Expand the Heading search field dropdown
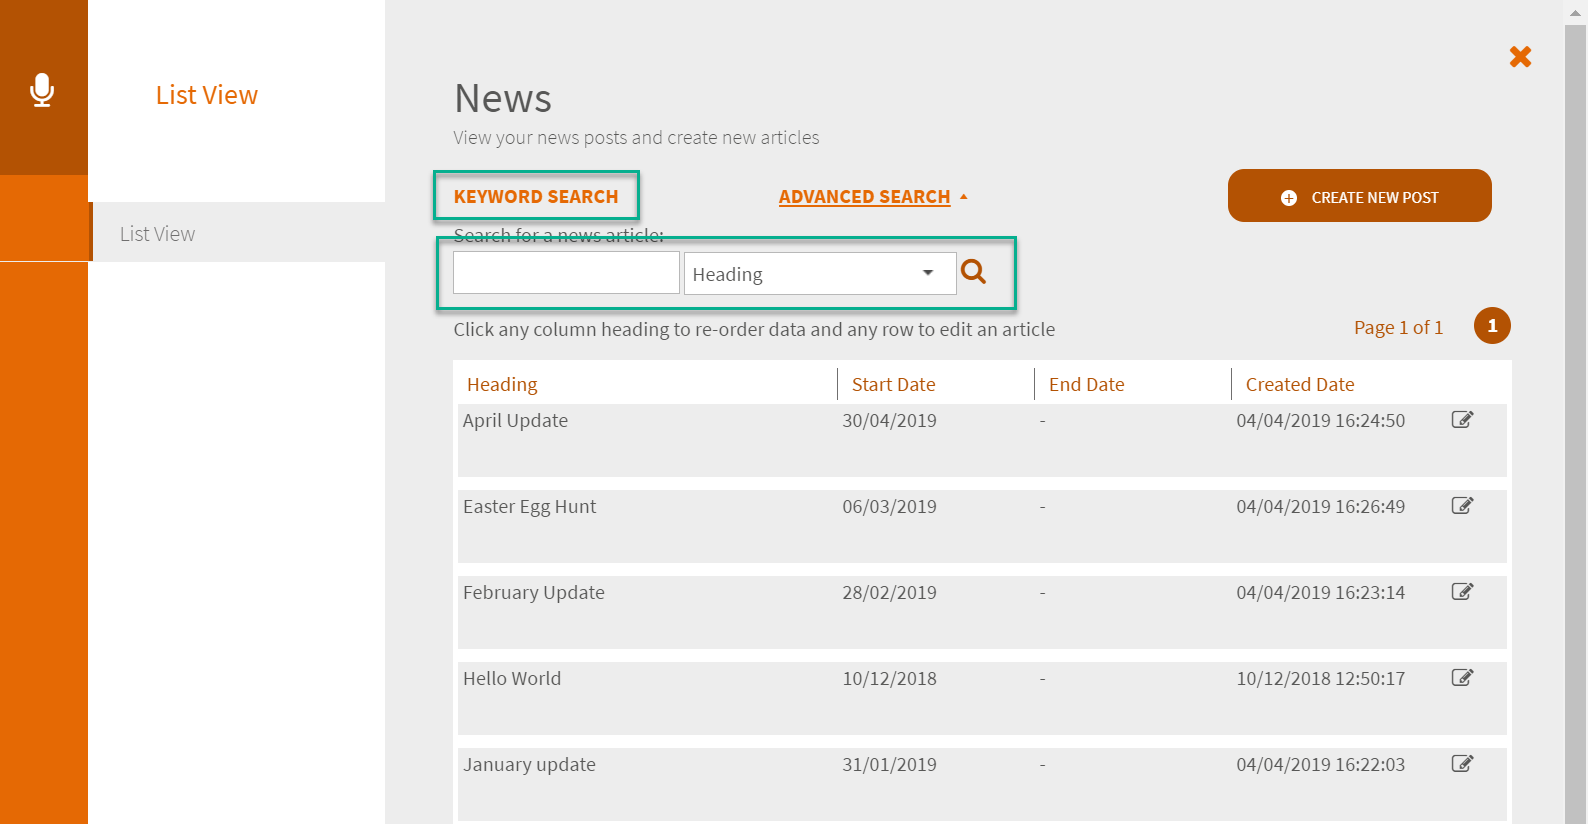This screenshot has width=1589, height=824. [820, 273]
